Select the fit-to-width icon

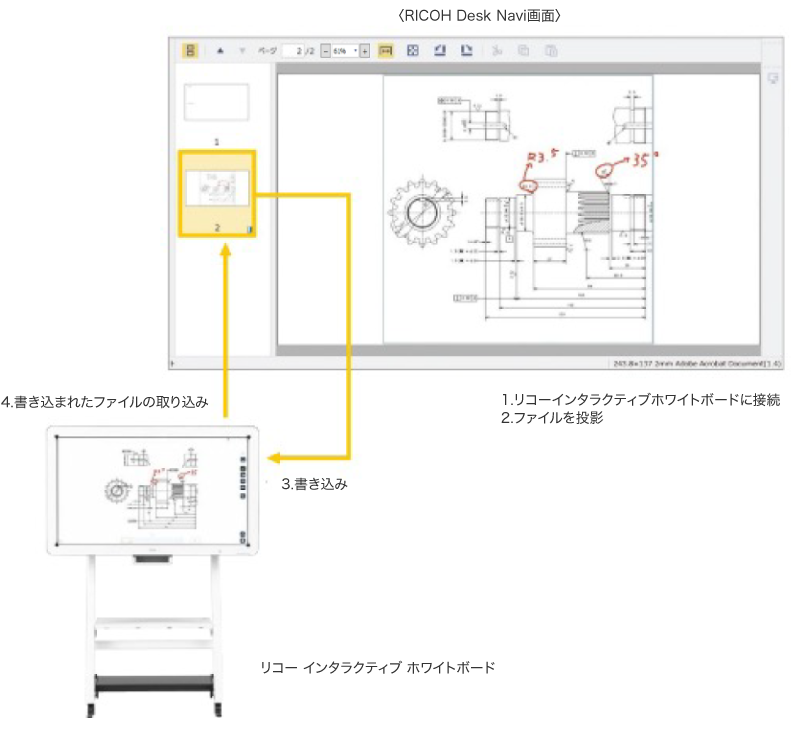[386, 51]
